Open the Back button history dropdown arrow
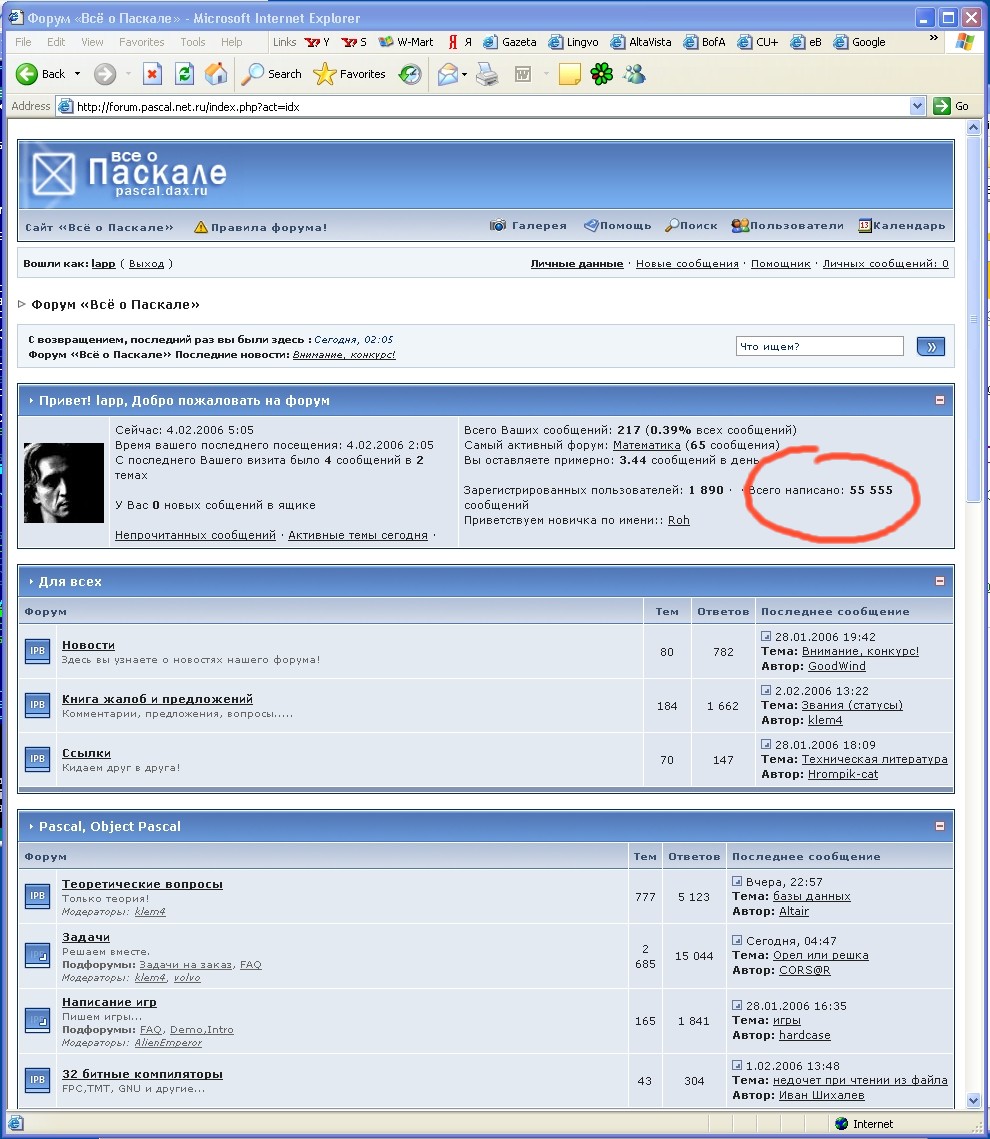Image resolution: width=990 pixels, height=1139 pixels. coord(77,74)
